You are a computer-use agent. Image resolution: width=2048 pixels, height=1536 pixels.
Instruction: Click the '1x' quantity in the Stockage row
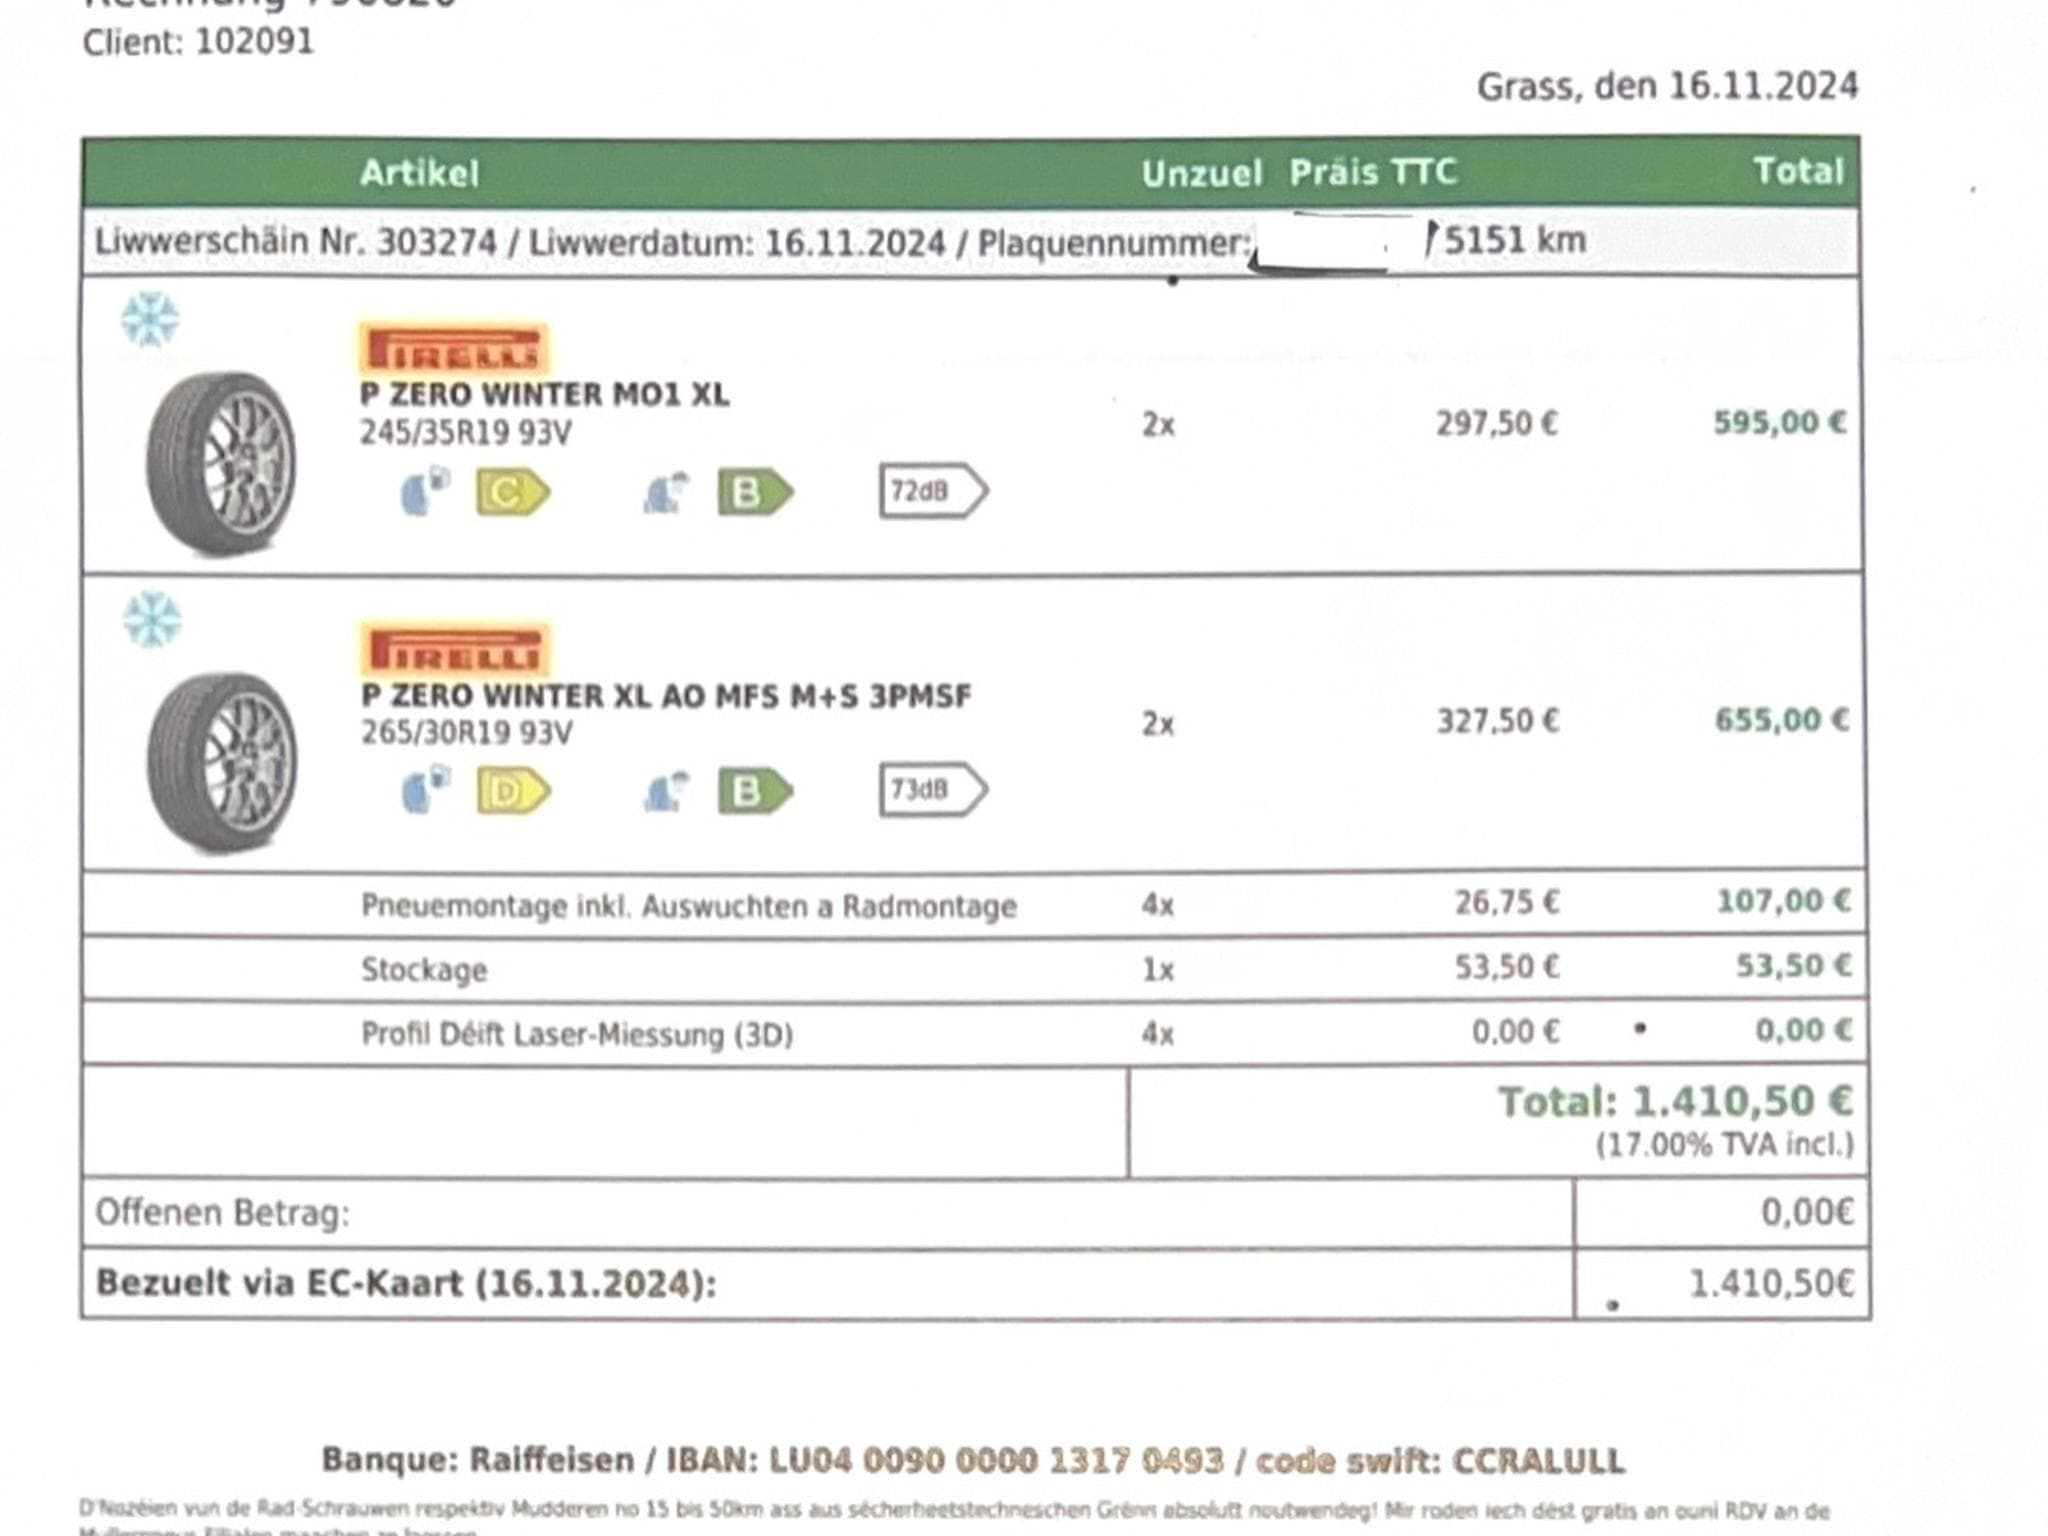tap(1158, 969)
